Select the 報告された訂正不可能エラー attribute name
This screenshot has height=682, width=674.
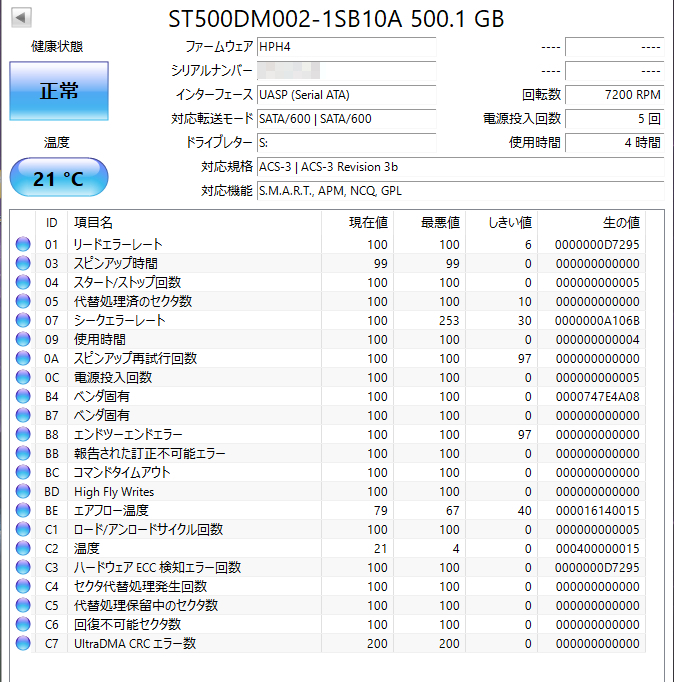pos(150,453)
